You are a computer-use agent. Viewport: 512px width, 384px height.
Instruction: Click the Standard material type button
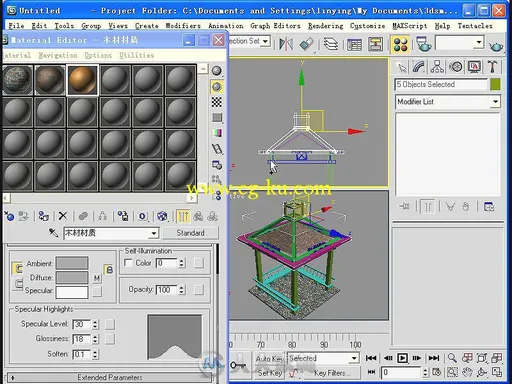[190, 233]
